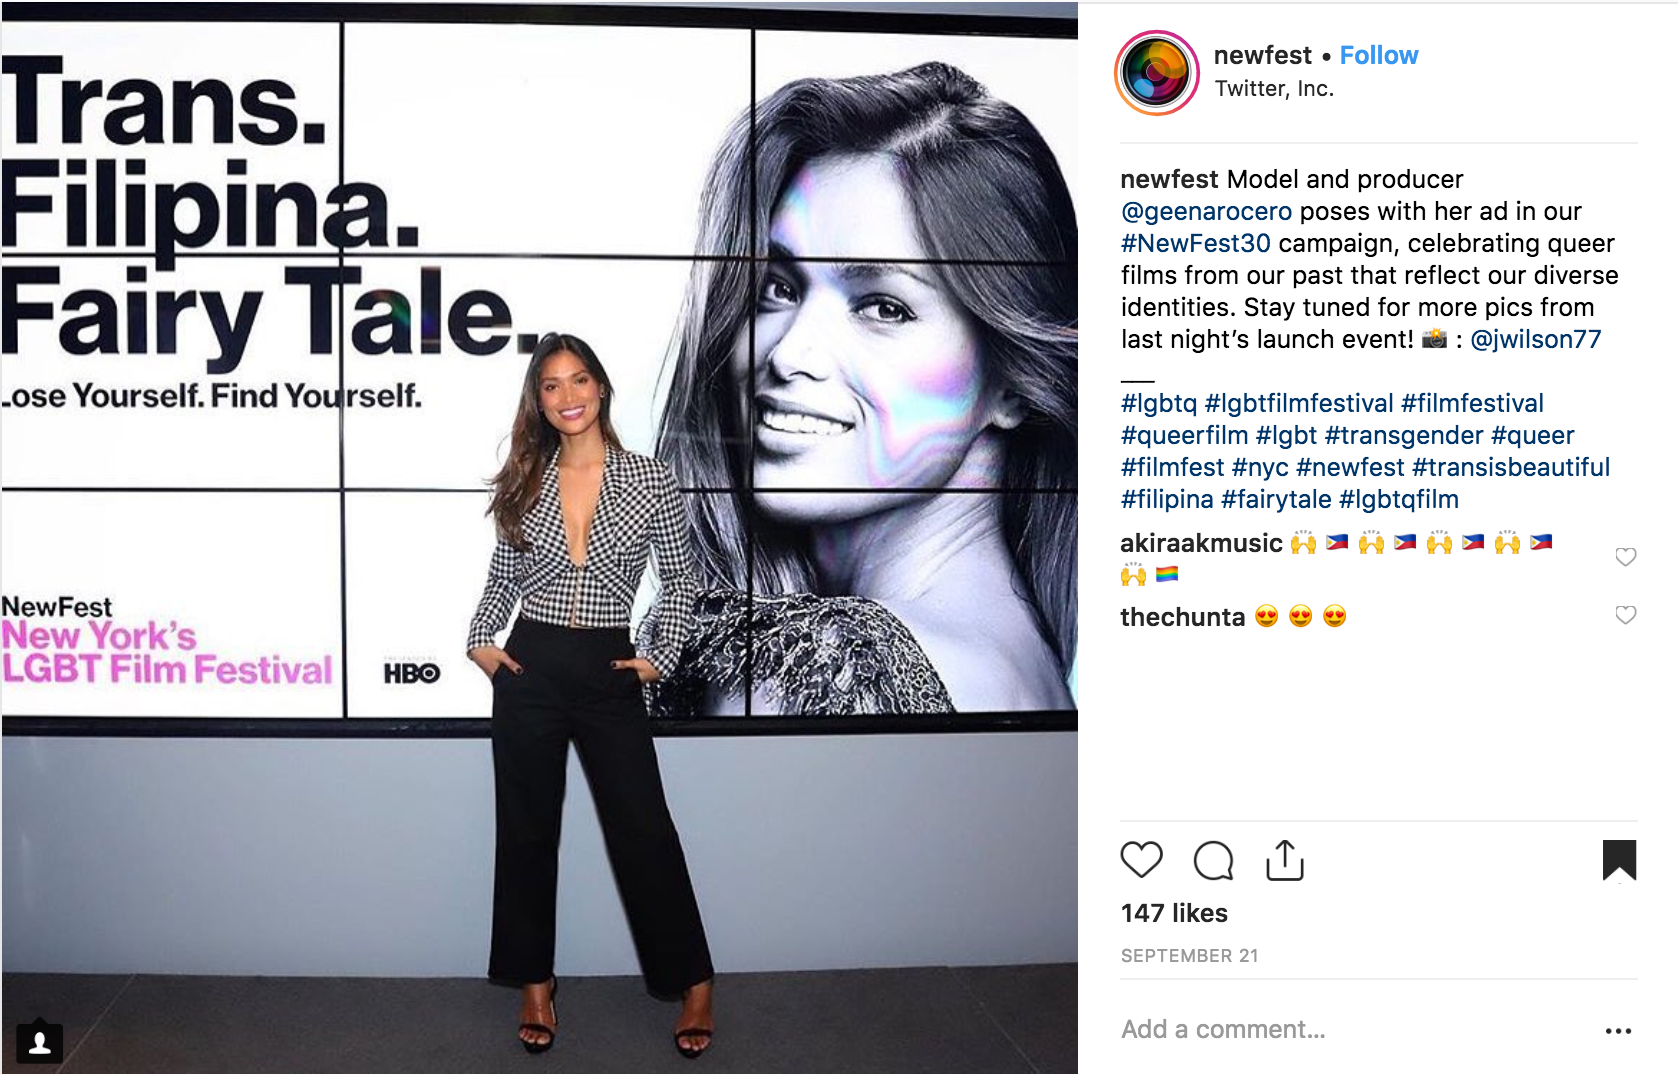
Task: Like thechunta's comment heart
Action: [1626, 614]
